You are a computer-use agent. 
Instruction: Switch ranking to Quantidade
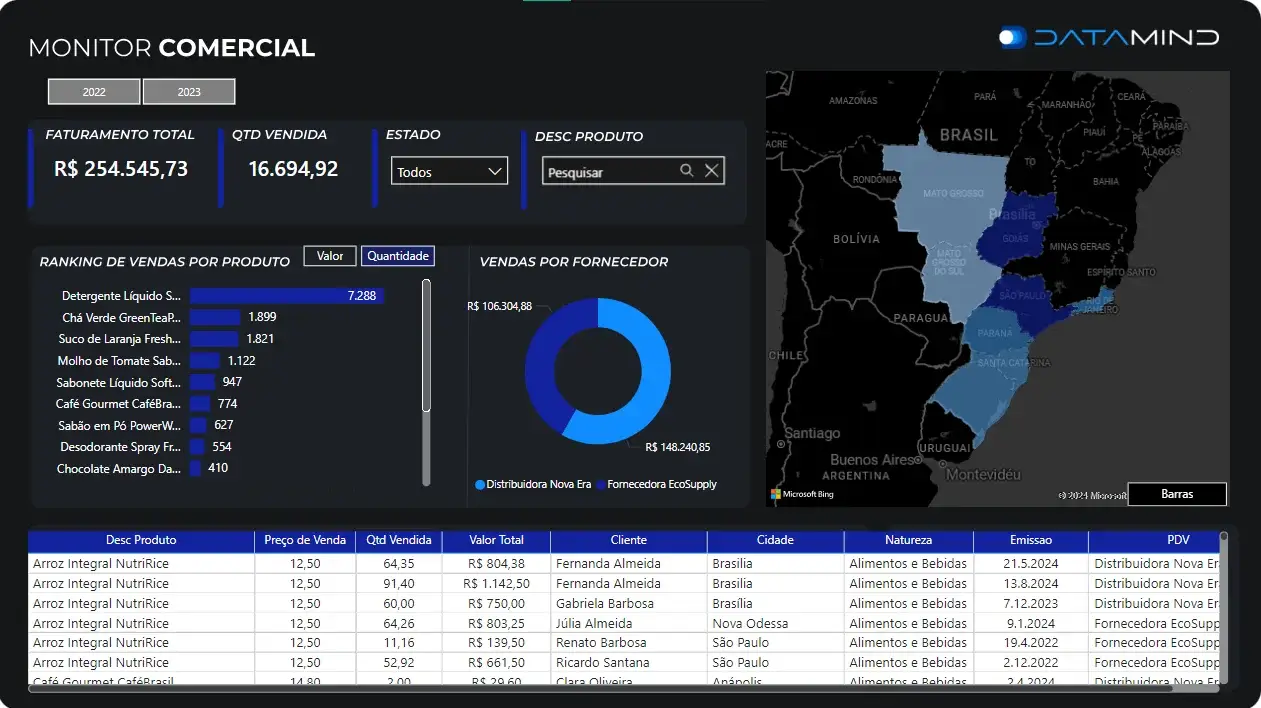tap(398, 256)
